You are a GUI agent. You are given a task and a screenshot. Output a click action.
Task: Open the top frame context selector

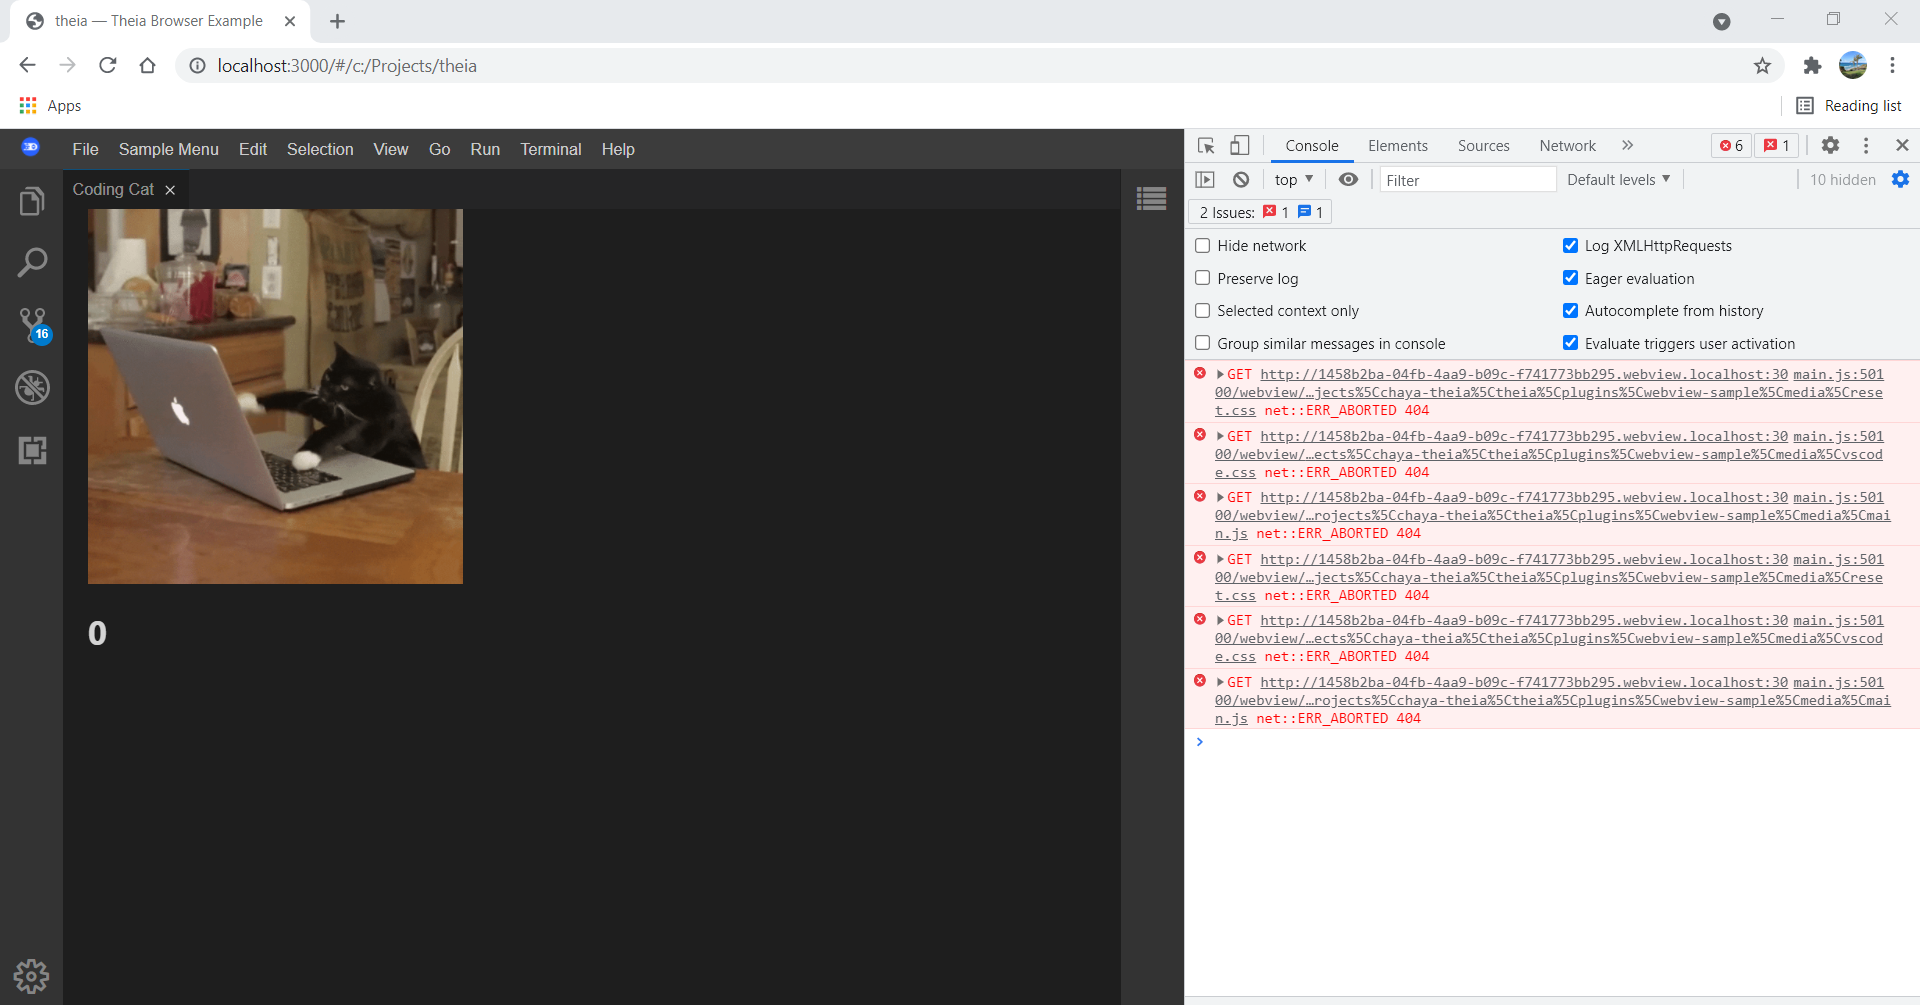click(x=1293, y=179)
